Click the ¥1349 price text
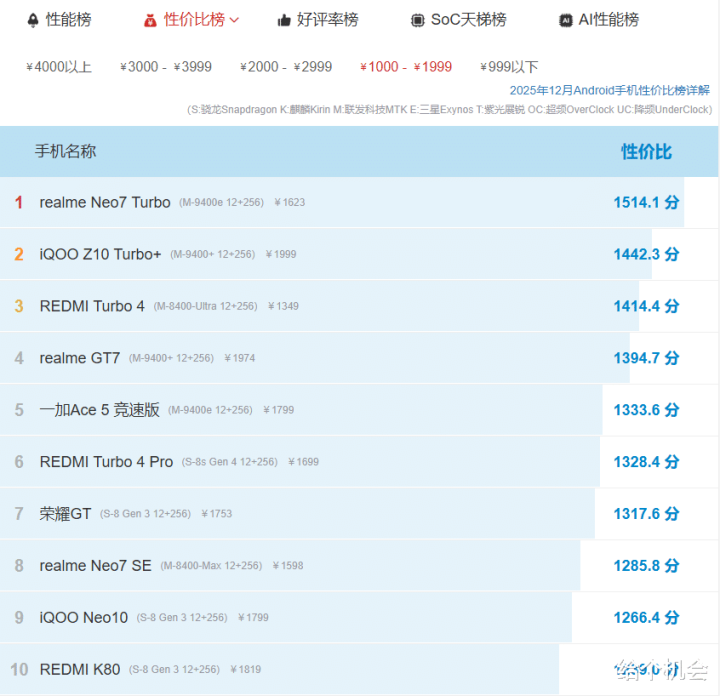The width and height of the screenshot is (720, 696). [x=283, y=306]
